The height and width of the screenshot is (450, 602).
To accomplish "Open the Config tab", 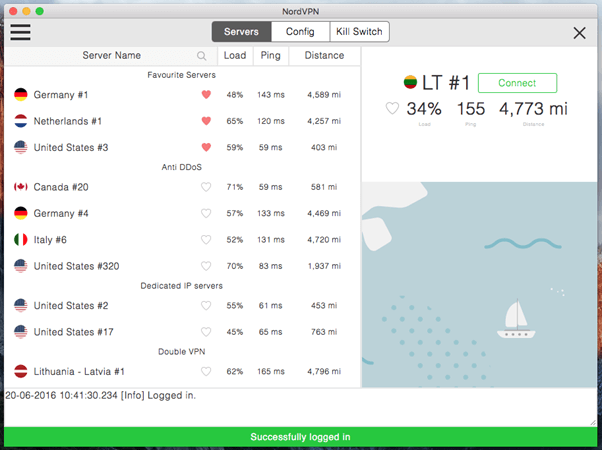I will pos(300,31).
